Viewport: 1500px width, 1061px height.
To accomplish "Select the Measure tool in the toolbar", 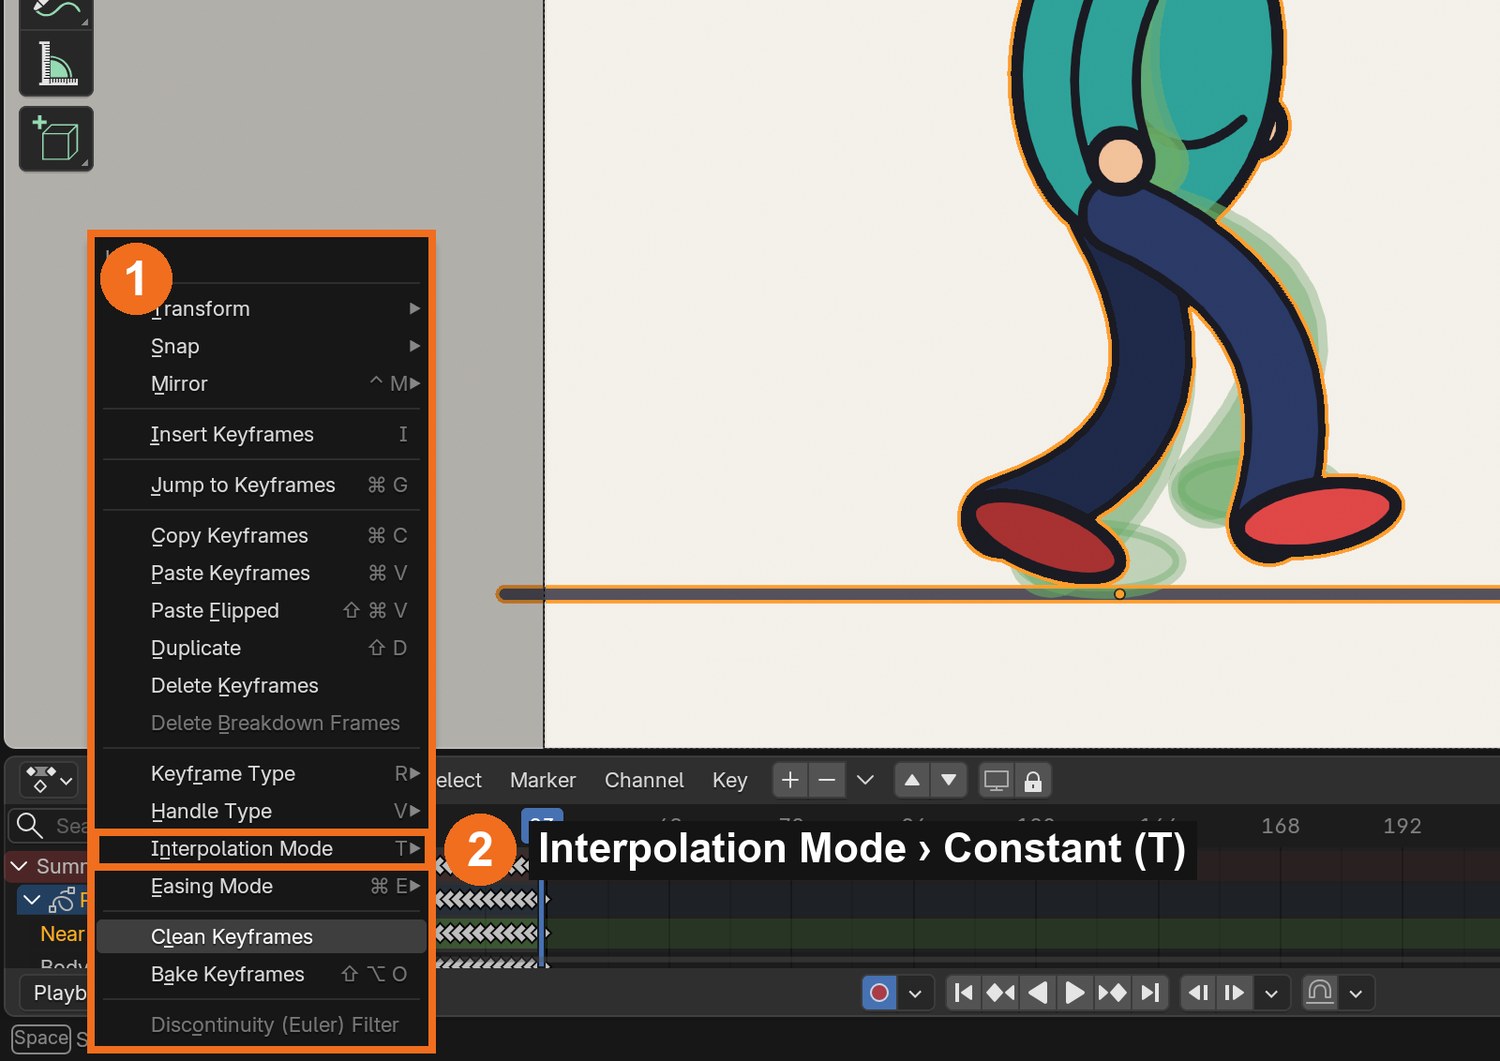I will click(56, 64).
